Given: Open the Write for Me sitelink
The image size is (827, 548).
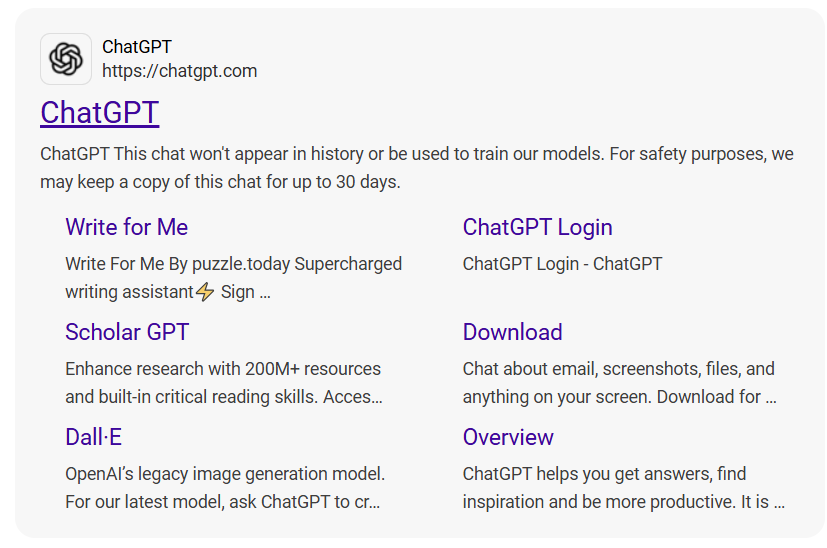Looking at the screenshot, I should (x=126, y=227).
